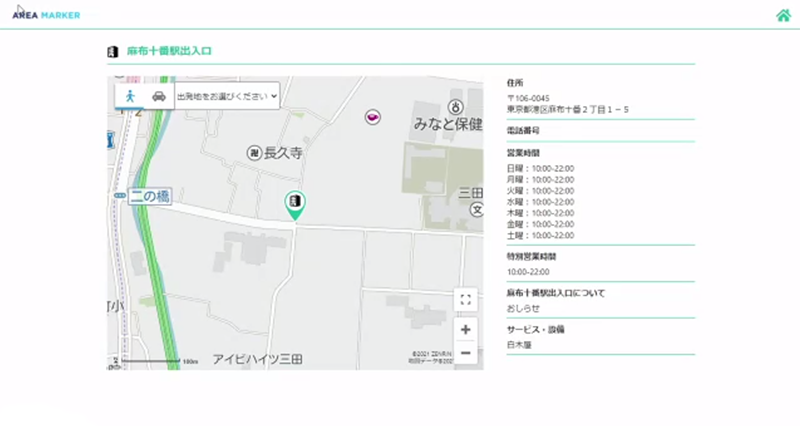Click the 白木屋 service entry

tap(519, 344)
